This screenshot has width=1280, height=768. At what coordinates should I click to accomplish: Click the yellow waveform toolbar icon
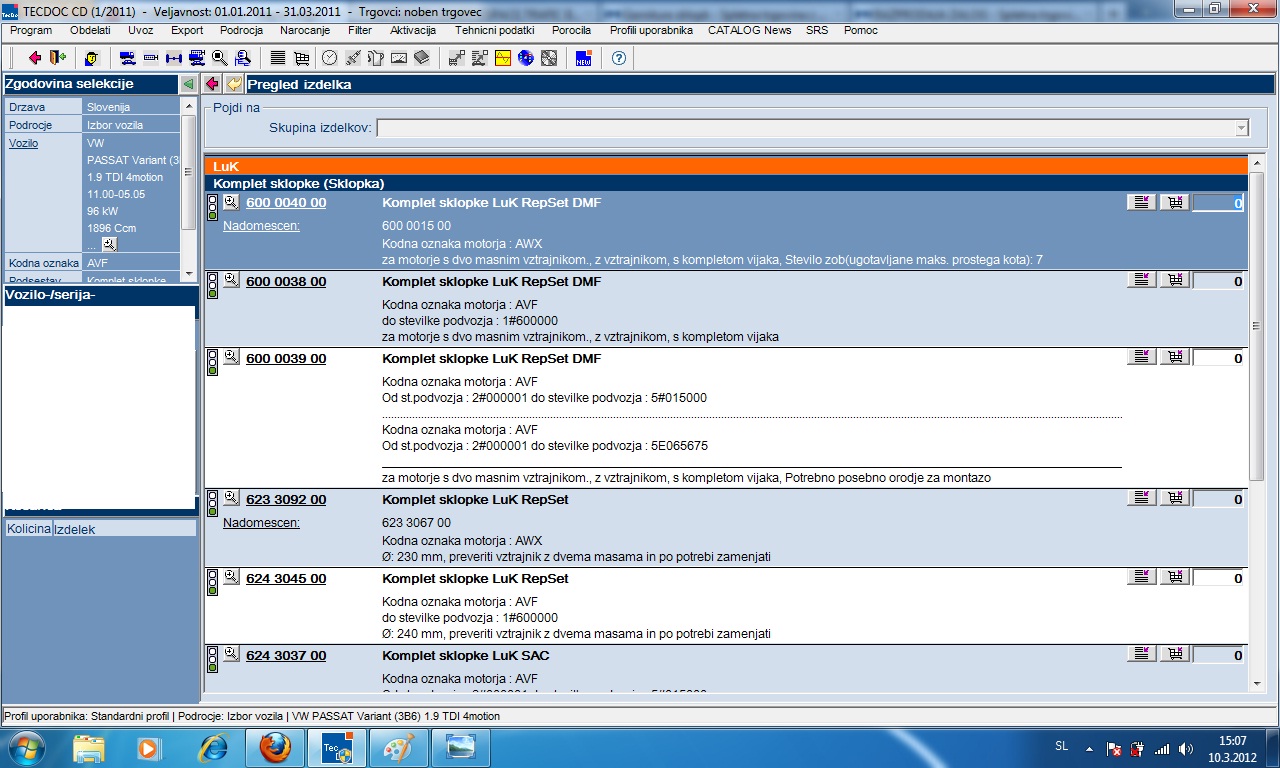coord(503,58)
